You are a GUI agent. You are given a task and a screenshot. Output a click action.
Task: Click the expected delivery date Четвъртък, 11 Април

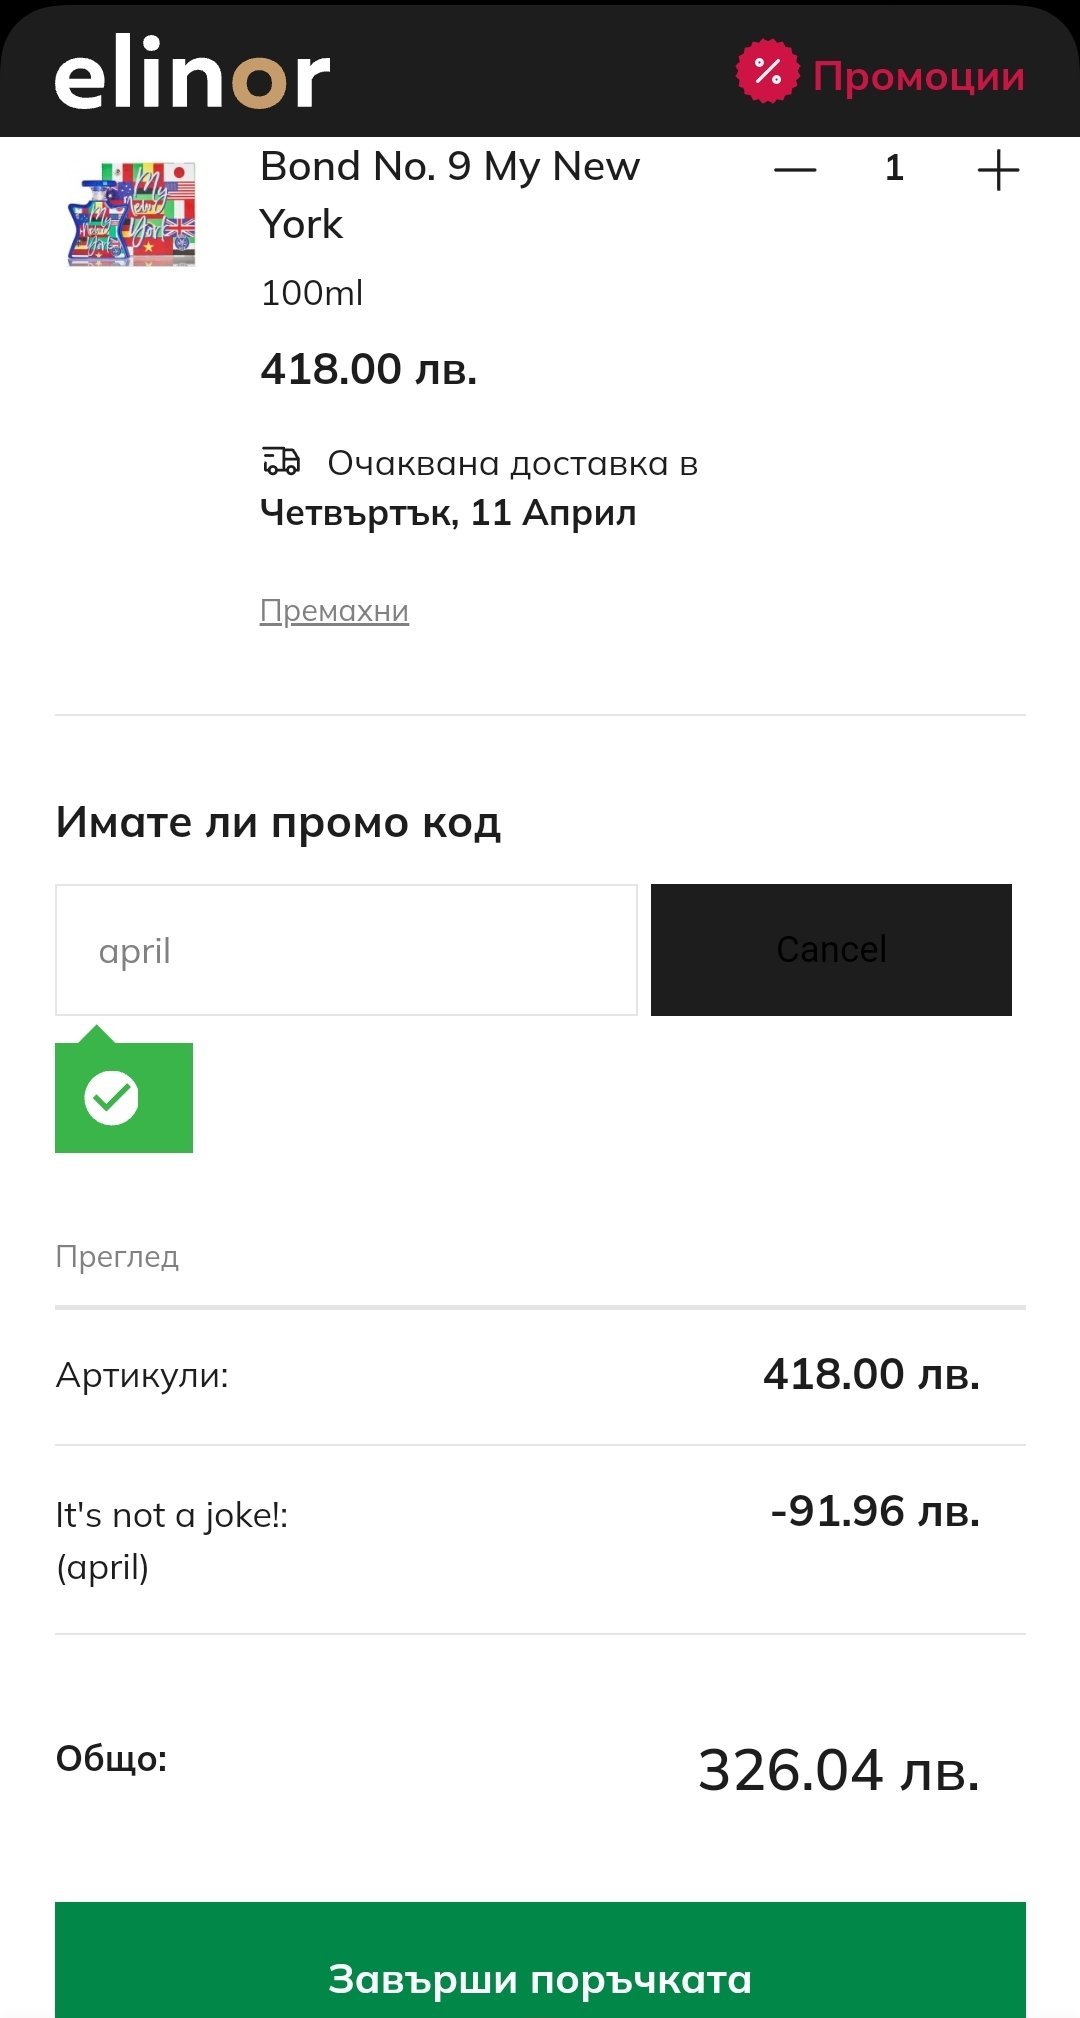(x=448, y=513)
